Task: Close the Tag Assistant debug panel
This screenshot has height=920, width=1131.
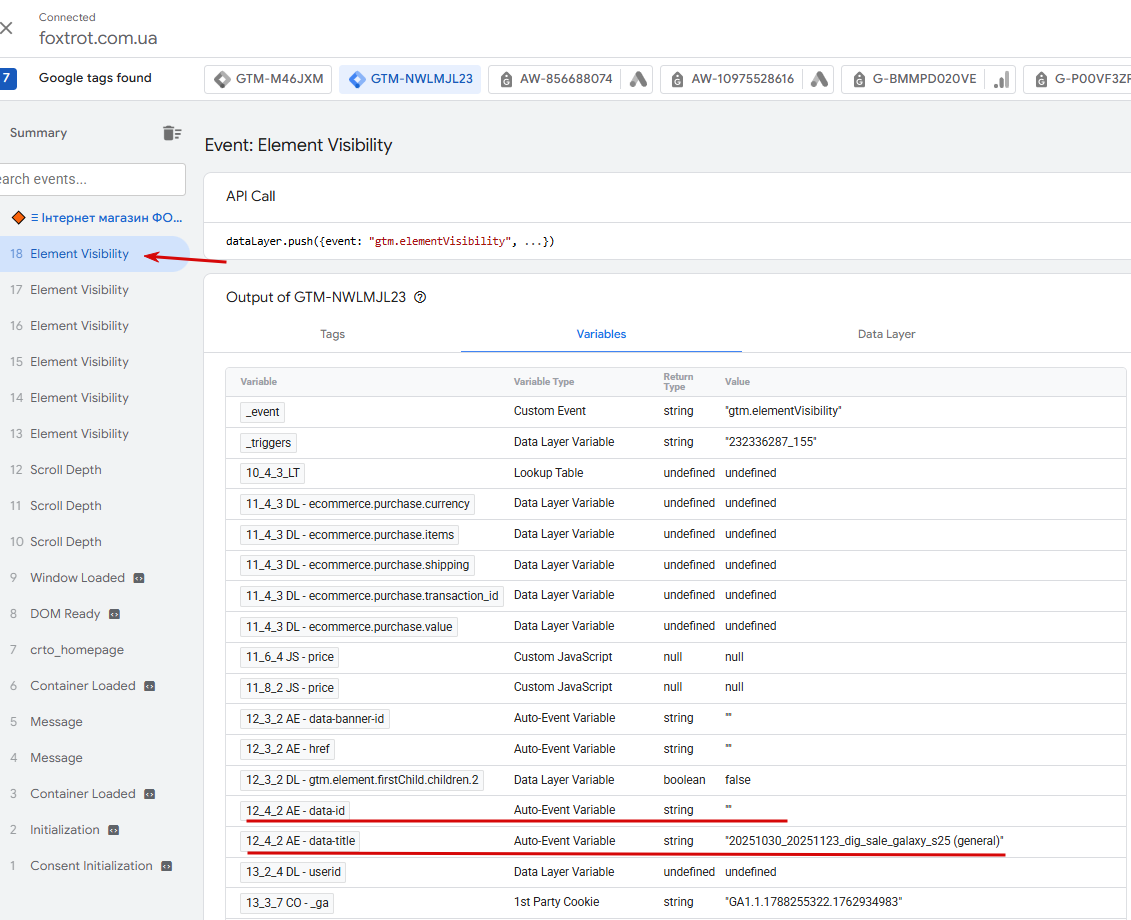Action: coord(7,28)
